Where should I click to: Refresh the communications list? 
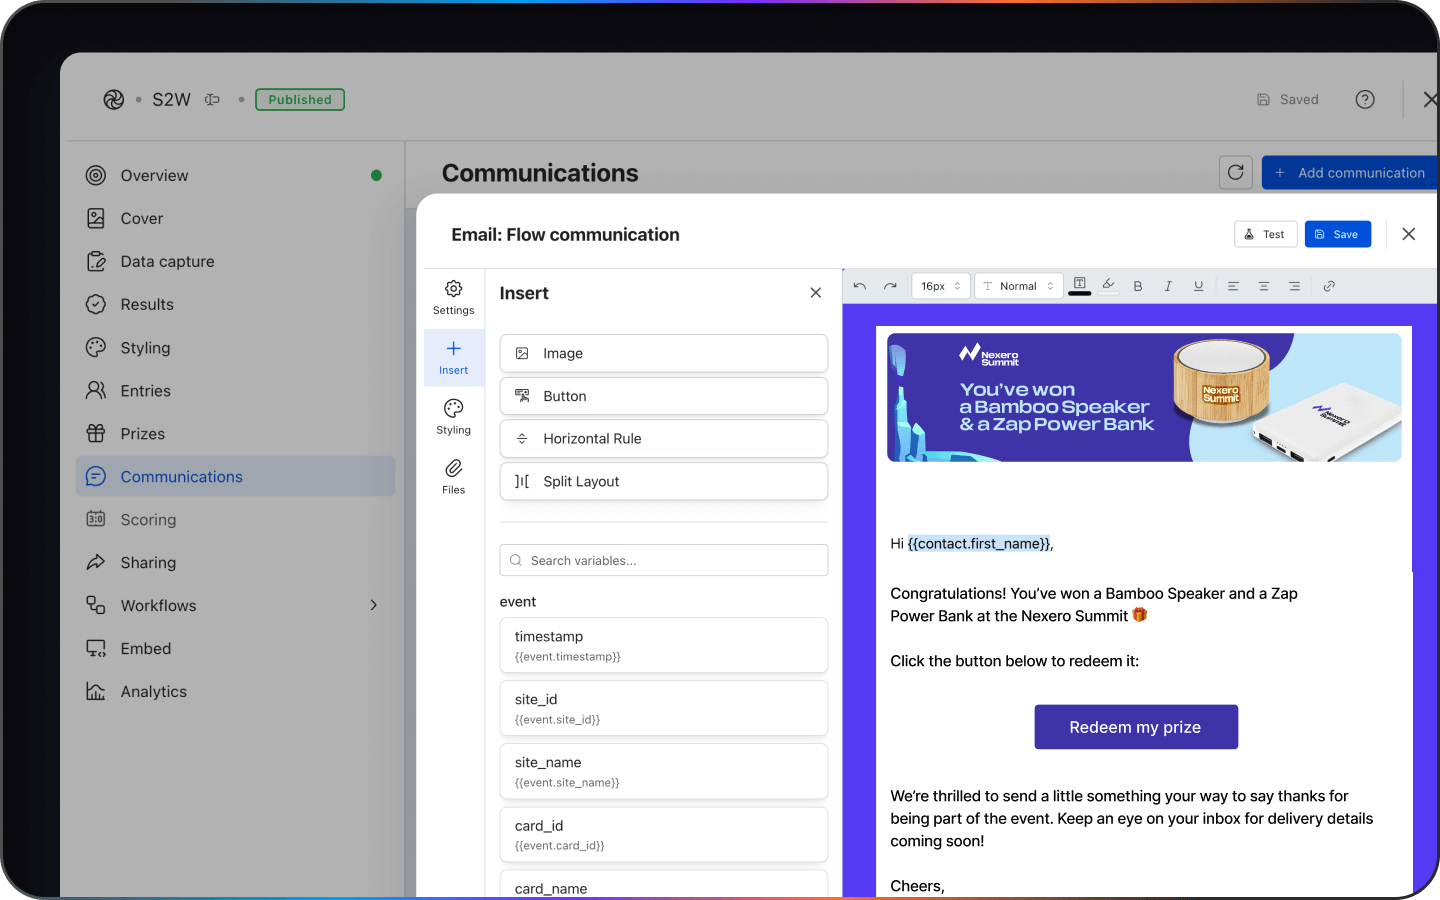click(x=1236, y=172)
